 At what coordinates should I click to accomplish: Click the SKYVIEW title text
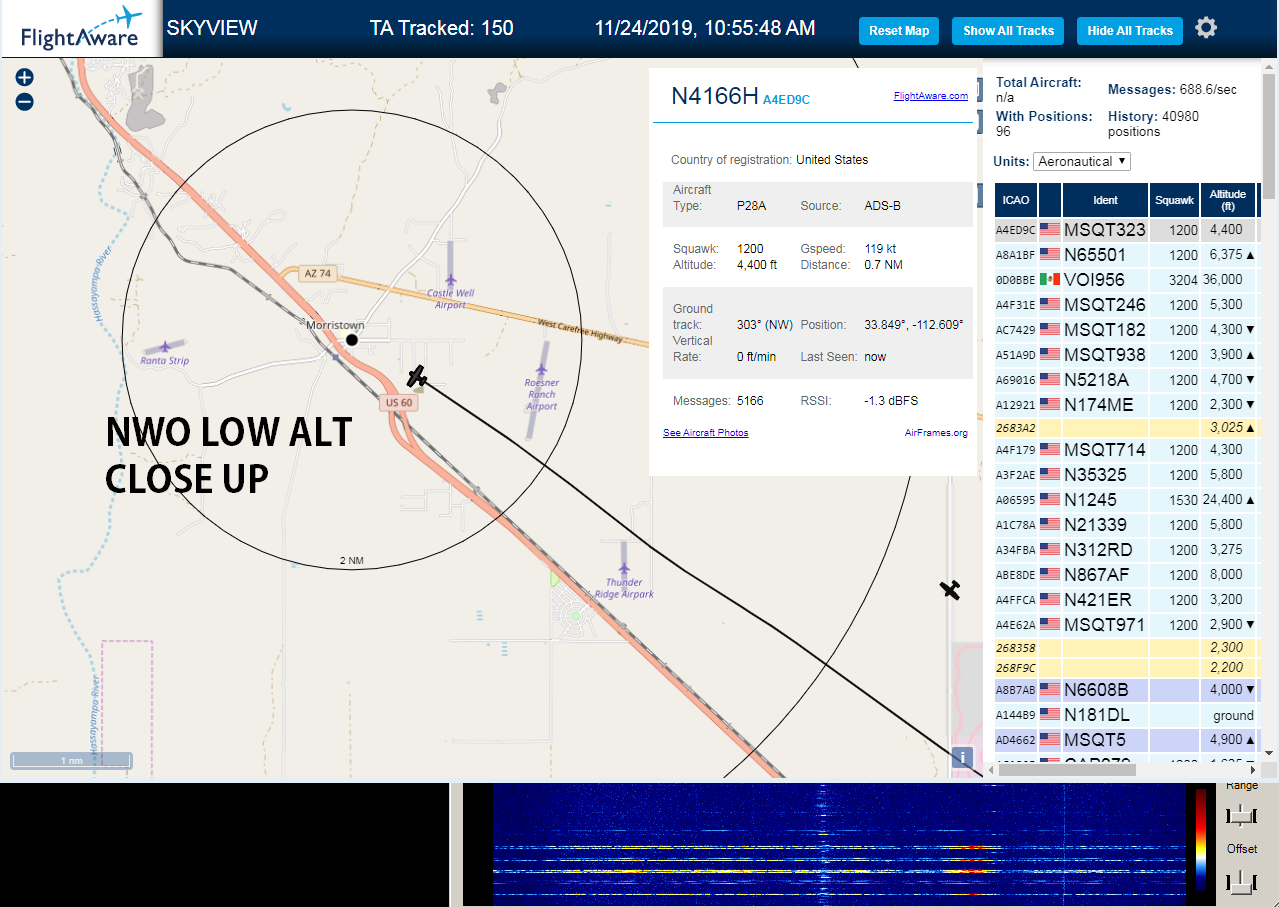point(212,28)
